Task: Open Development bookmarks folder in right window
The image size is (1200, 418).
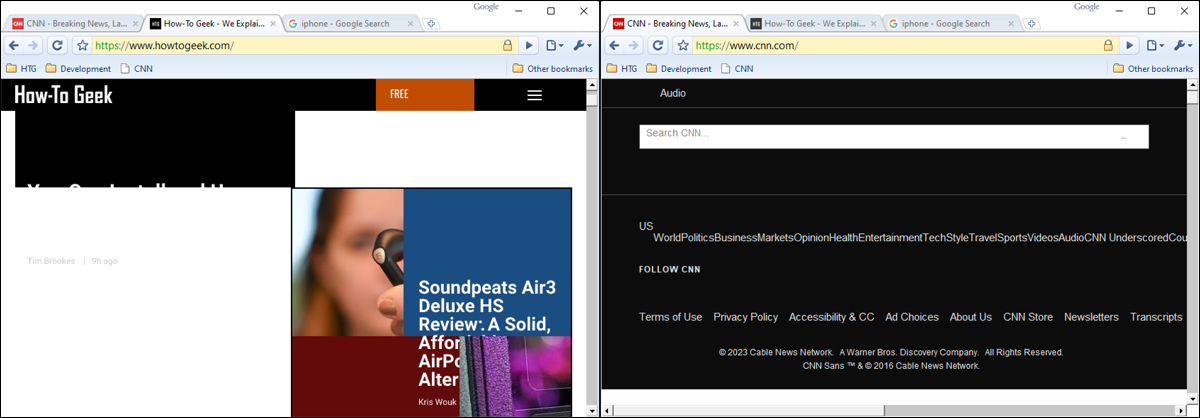Action: [678, 69]
